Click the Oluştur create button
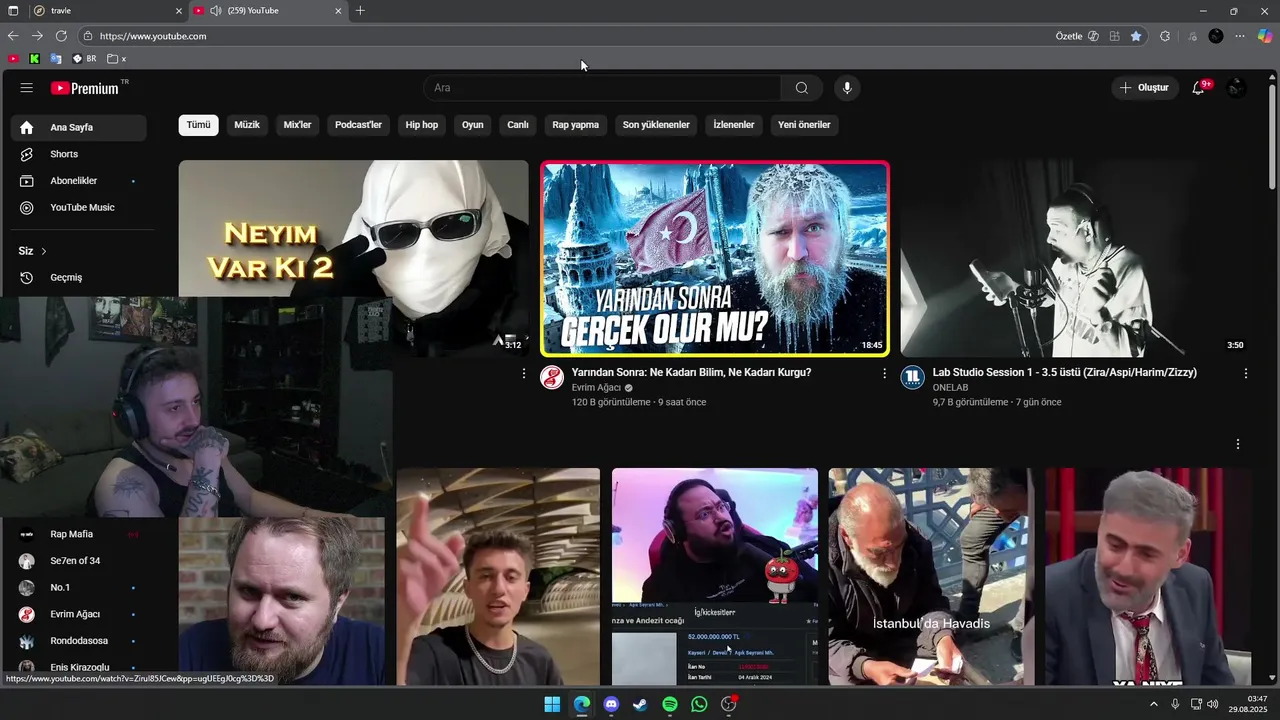This screenshot has height=720, width=1280. [x=1145, y=88]
